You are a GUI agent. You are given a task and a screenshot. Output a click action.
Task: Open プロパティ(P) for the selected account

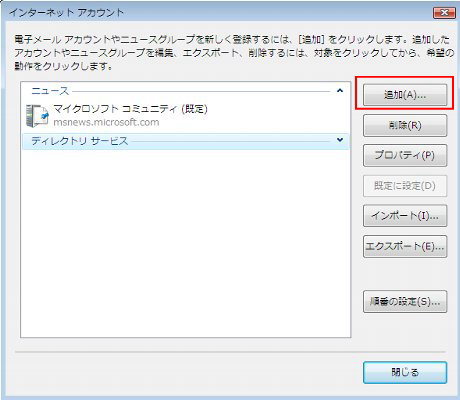[405, 155]
